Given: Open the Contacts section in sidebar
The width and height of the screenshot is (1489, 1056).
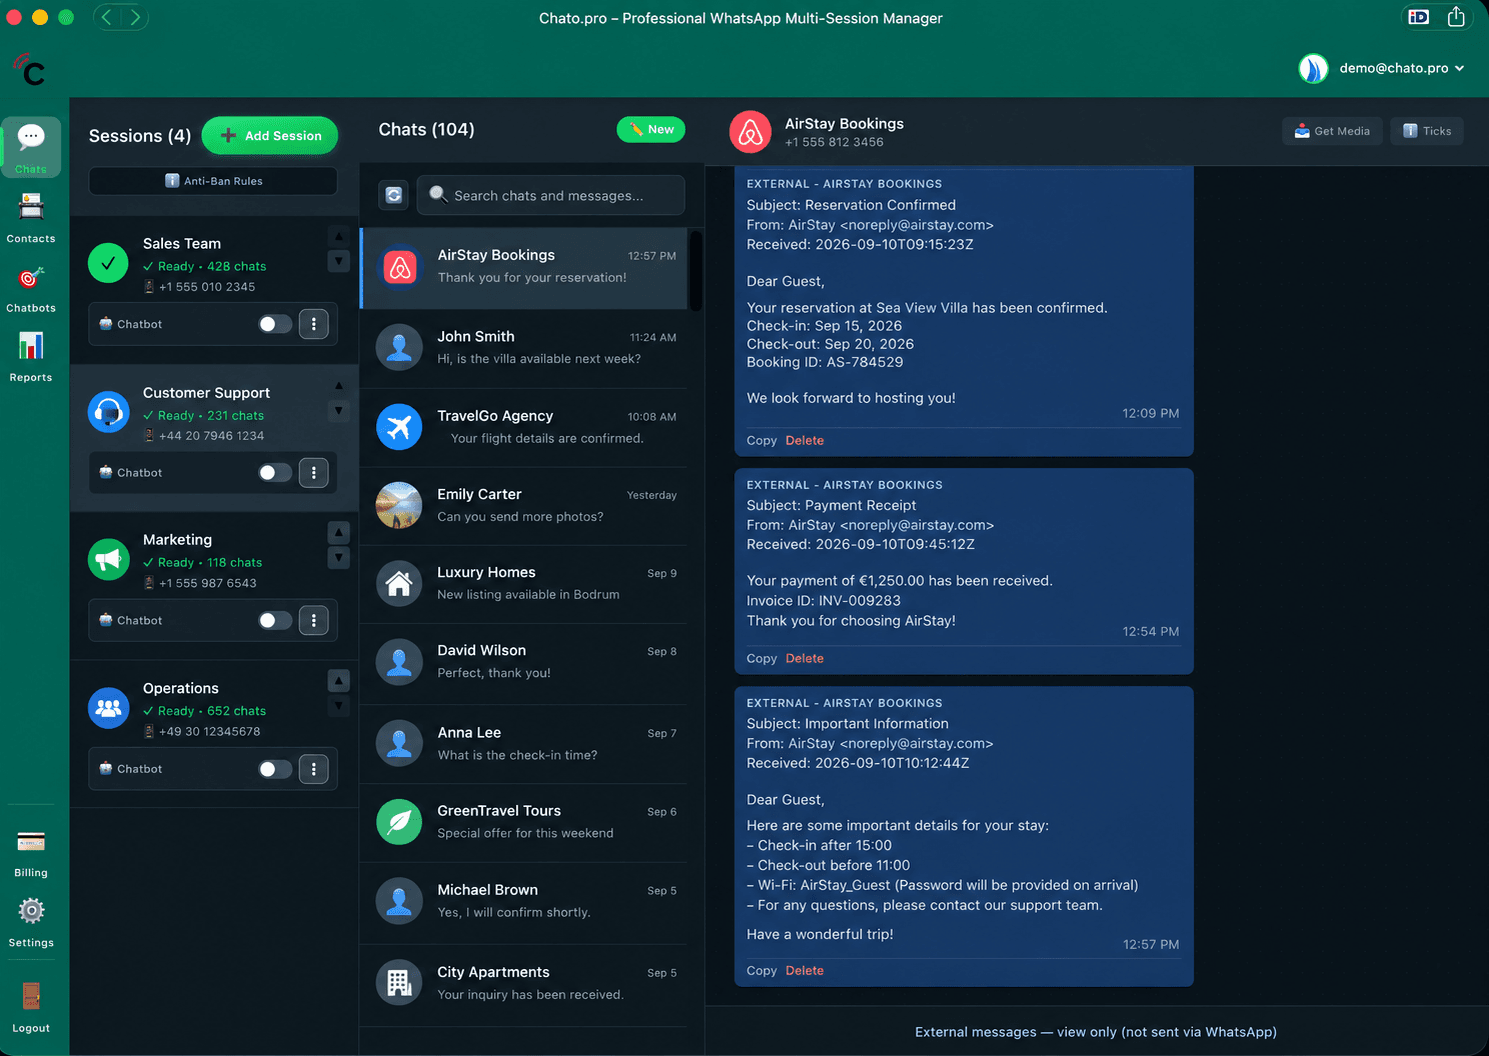Looking at the screenshot, I should click(31, 217).
